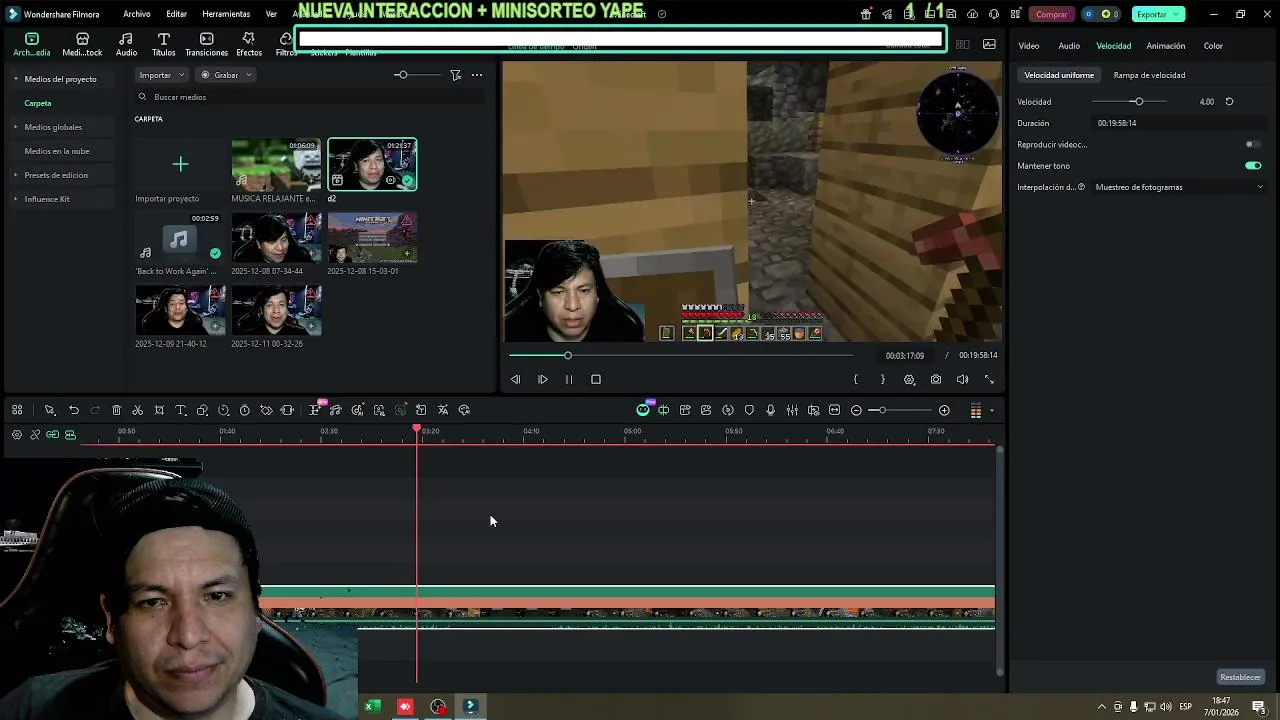Click the Buscar medios search field
This screenshot has height=720, width=1280.
pos(310,97)
